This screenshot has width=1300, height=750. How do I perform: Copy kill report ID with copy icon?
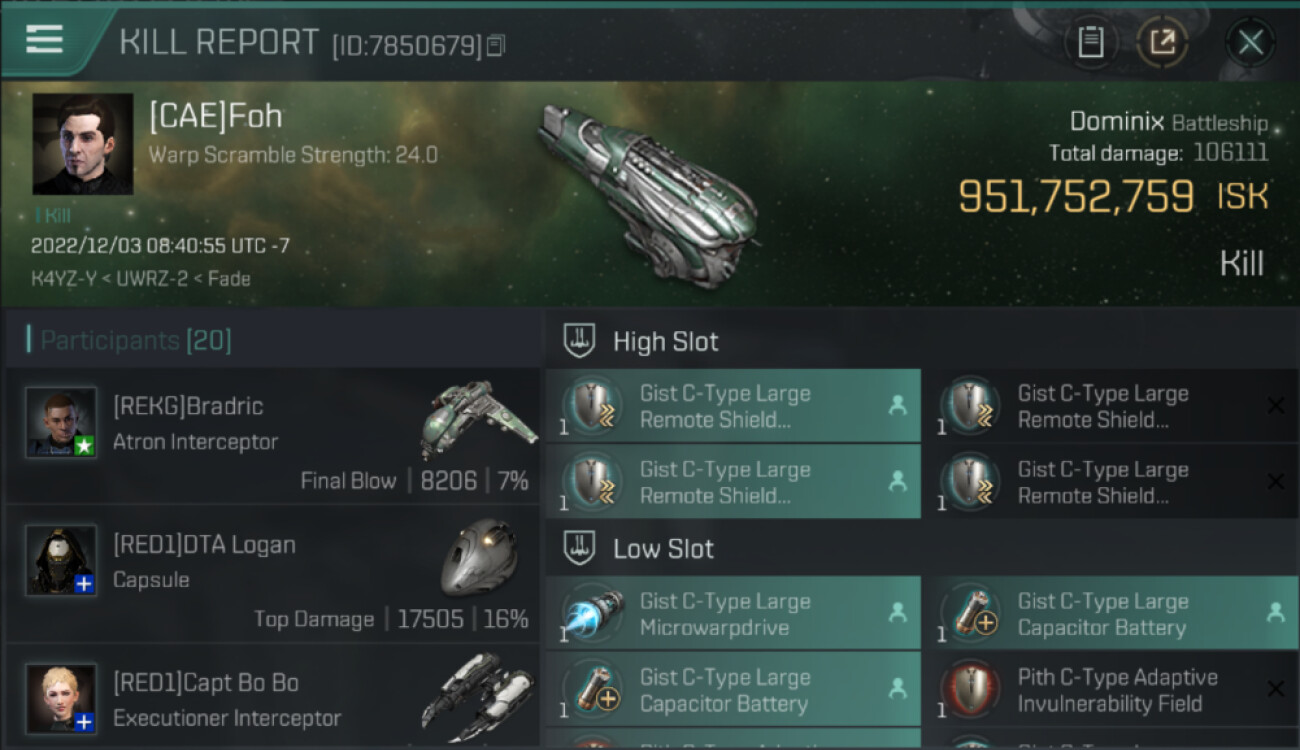pos(496,45)
